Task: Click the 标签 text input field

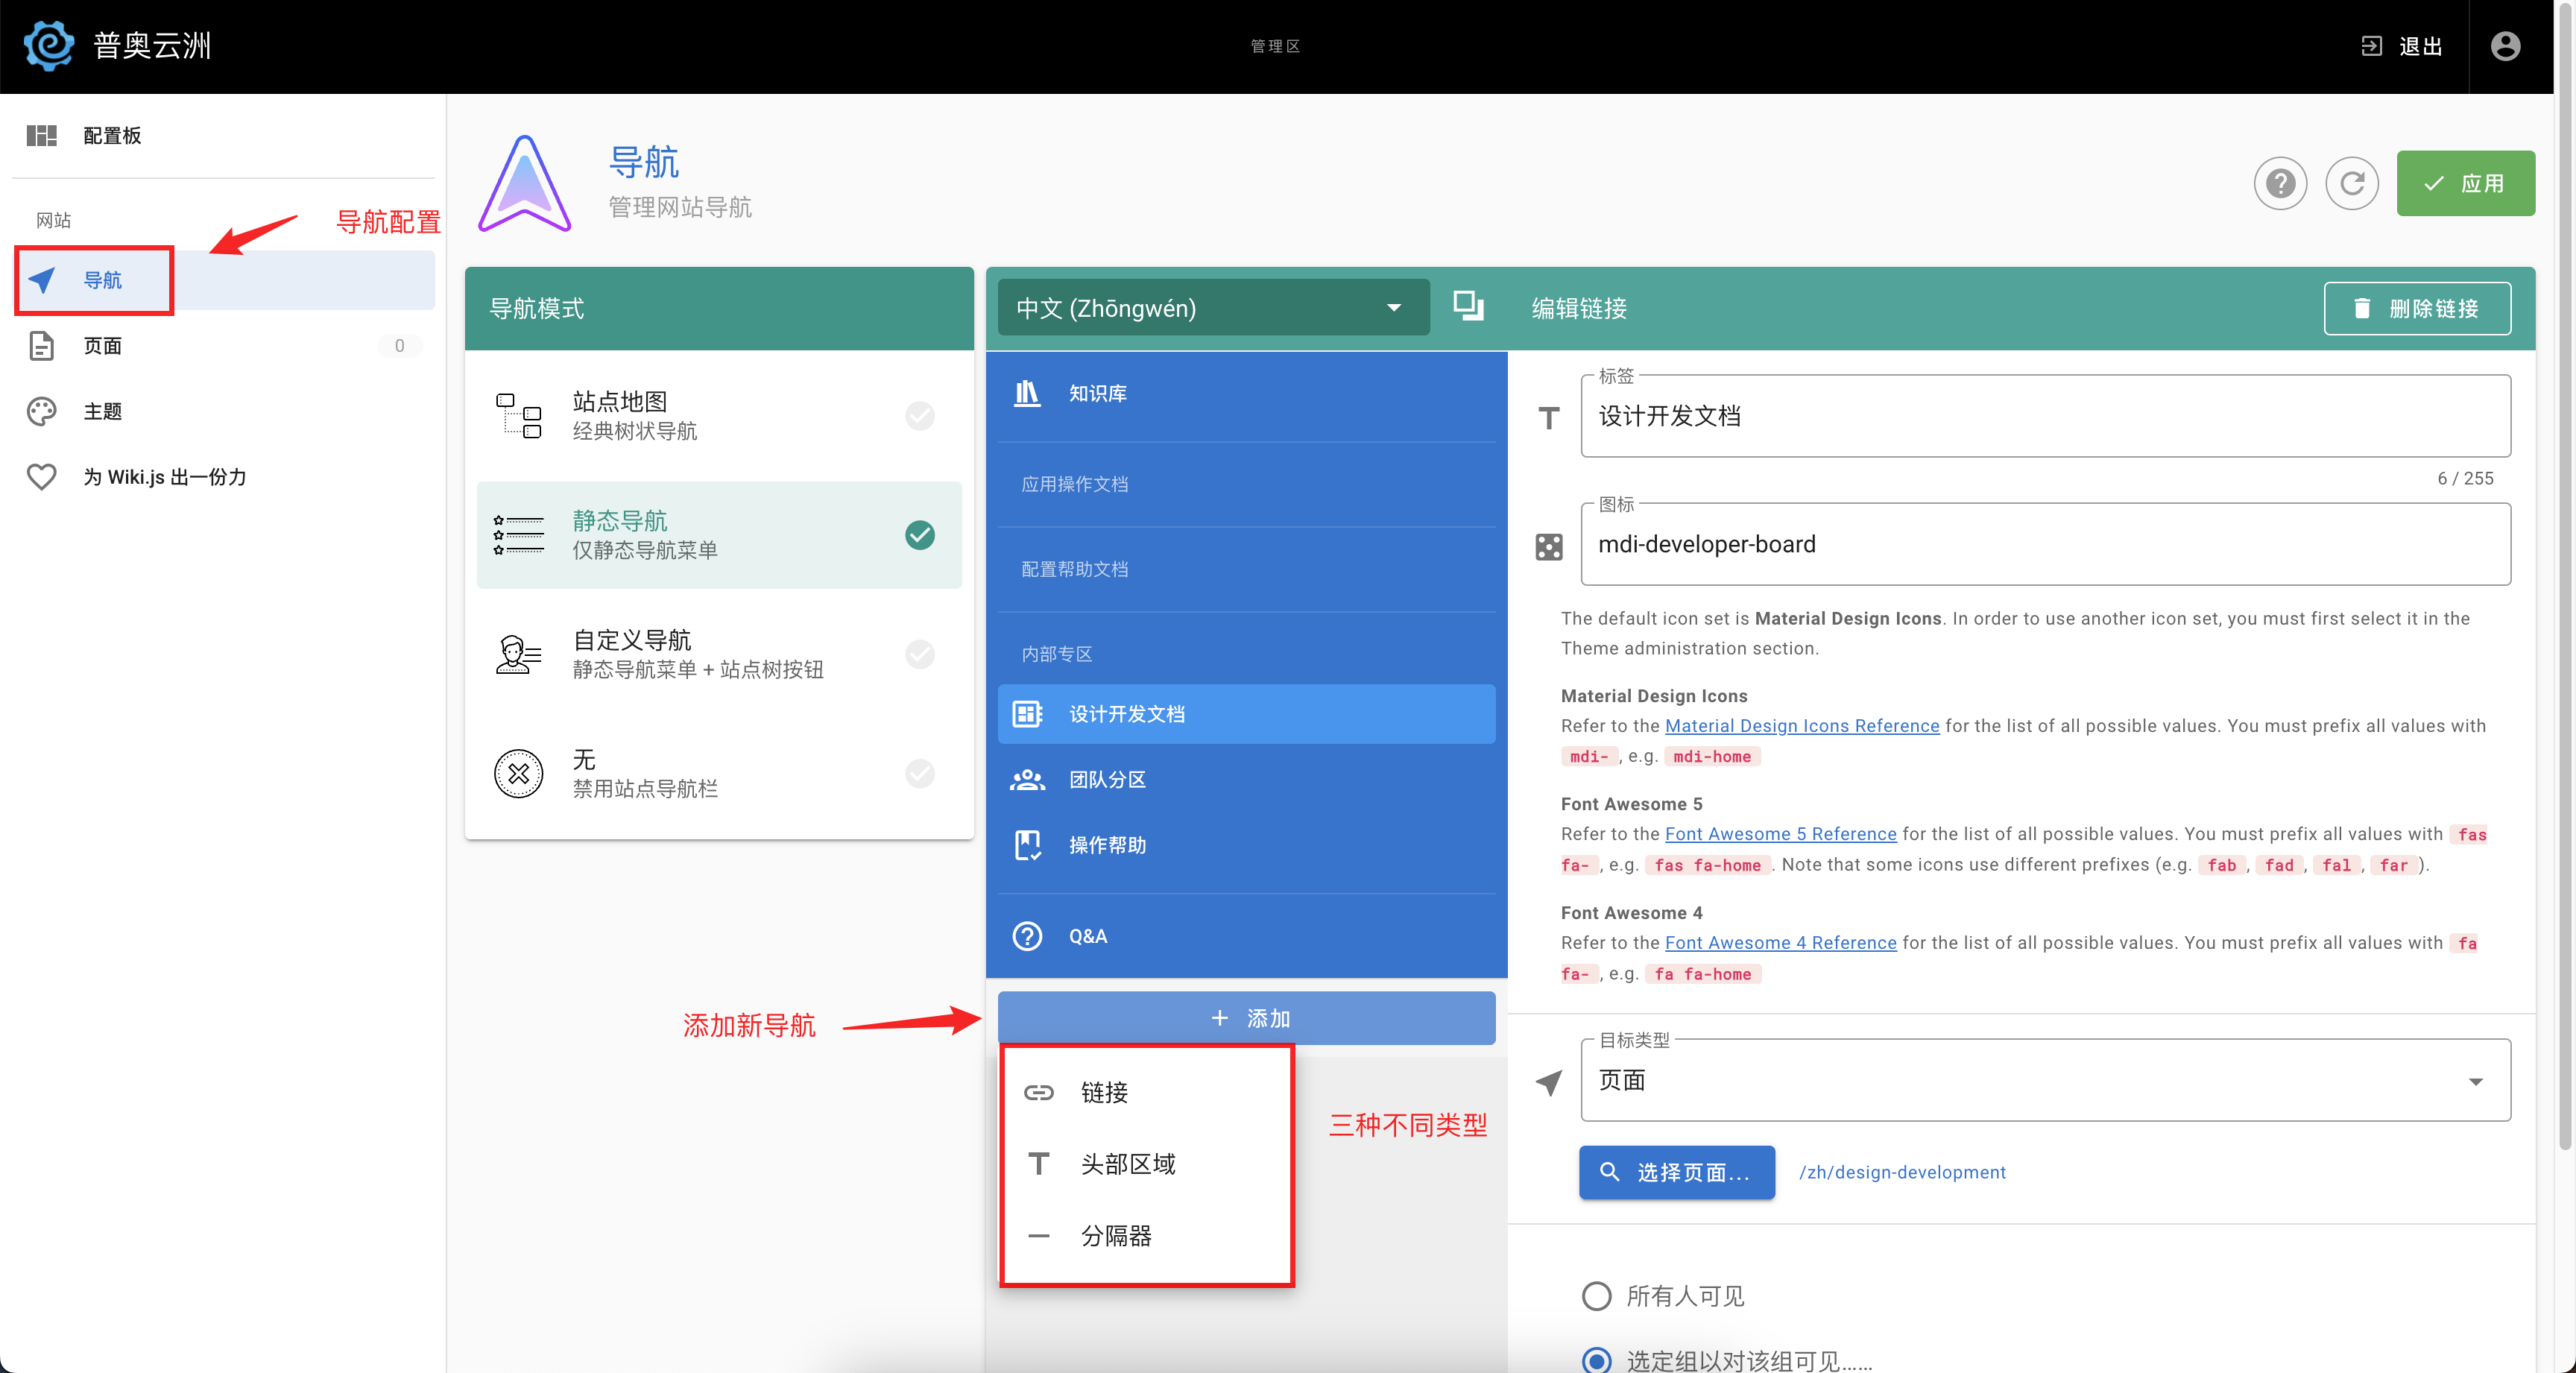Action: (x=2044, y=416)
